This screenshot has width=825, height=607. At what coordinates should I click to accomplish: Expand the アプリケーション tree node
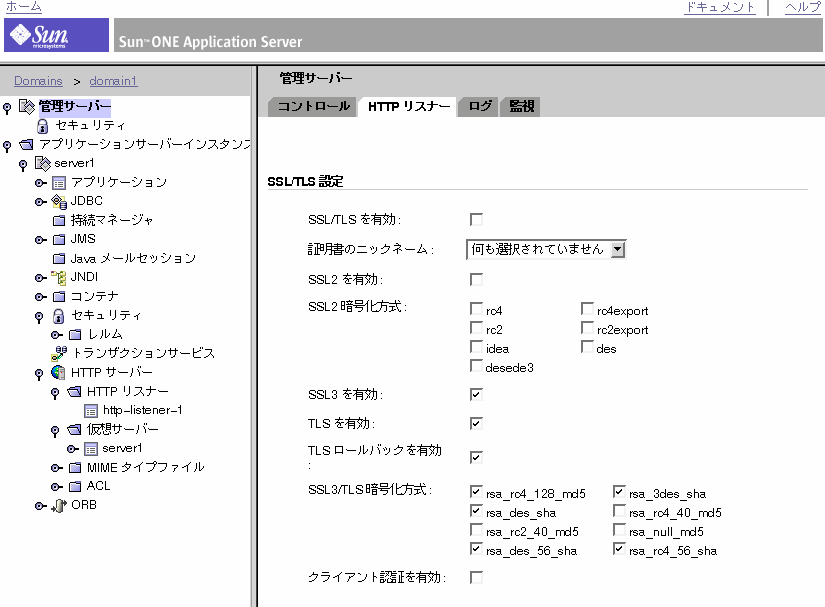(41, 183)
